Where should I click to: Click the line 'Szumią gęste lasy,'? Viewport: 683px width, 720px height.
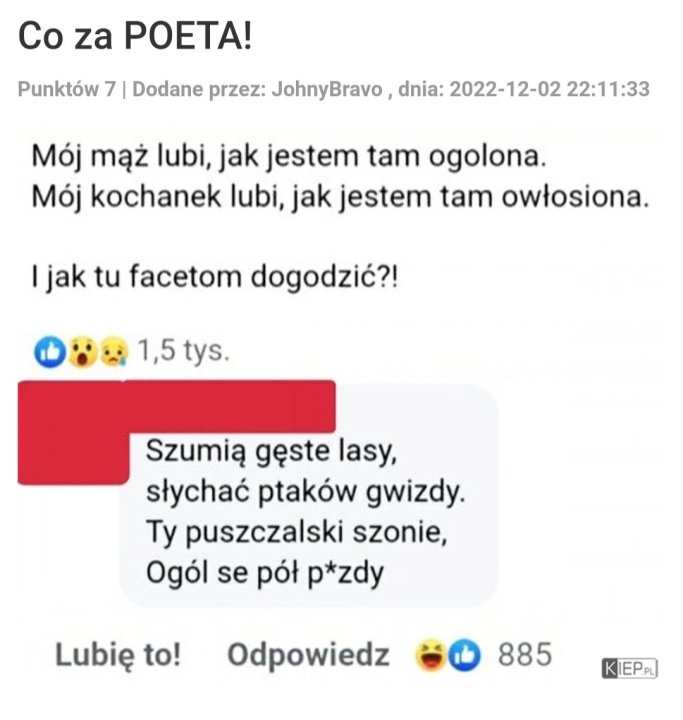pyautogui.click(x=271, y=451)
